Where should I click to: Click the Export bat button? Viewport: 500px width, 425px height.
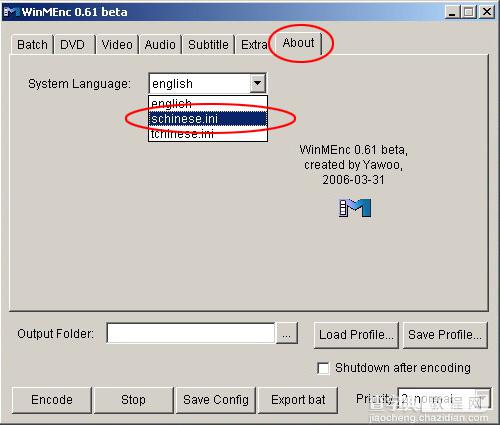298,400
